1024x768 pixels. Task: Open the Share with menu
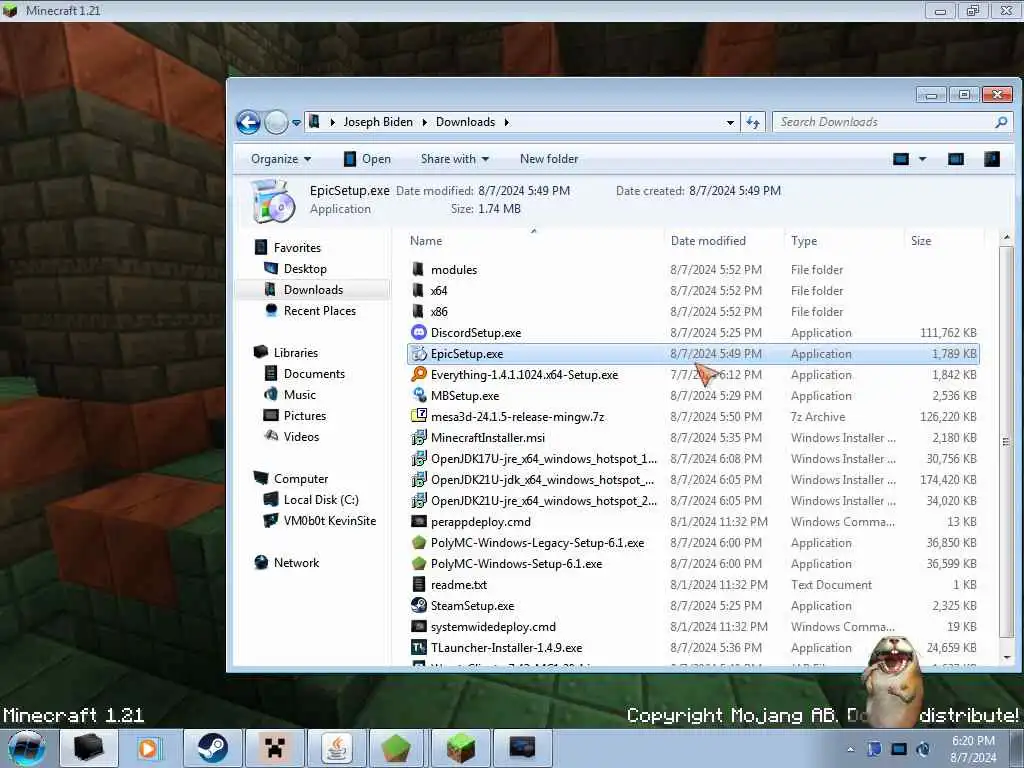455,159
